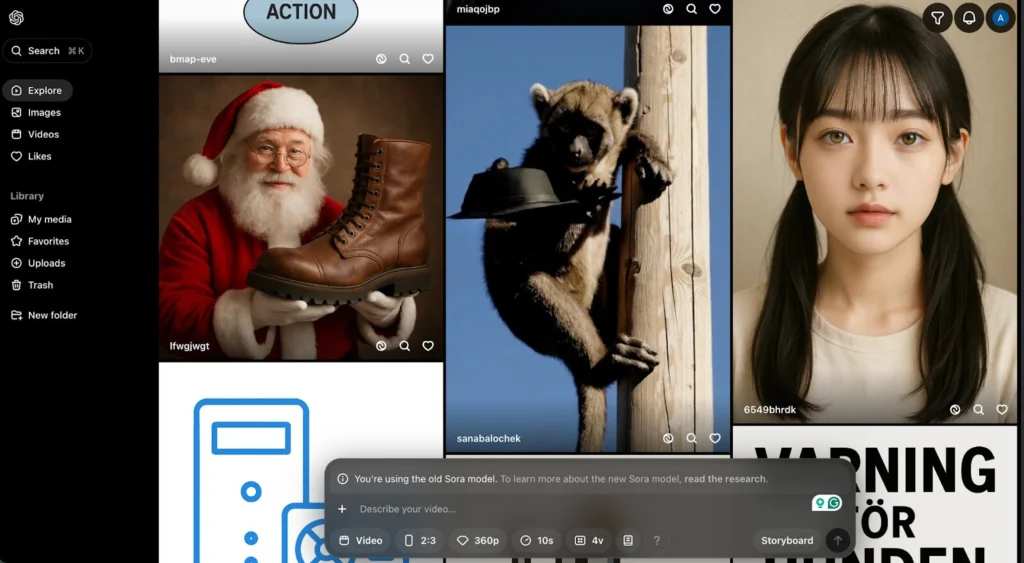The width and height of the screenshot is (1024, 563).
Task: Heart the miaqojbp image
Action: (715, 9)
